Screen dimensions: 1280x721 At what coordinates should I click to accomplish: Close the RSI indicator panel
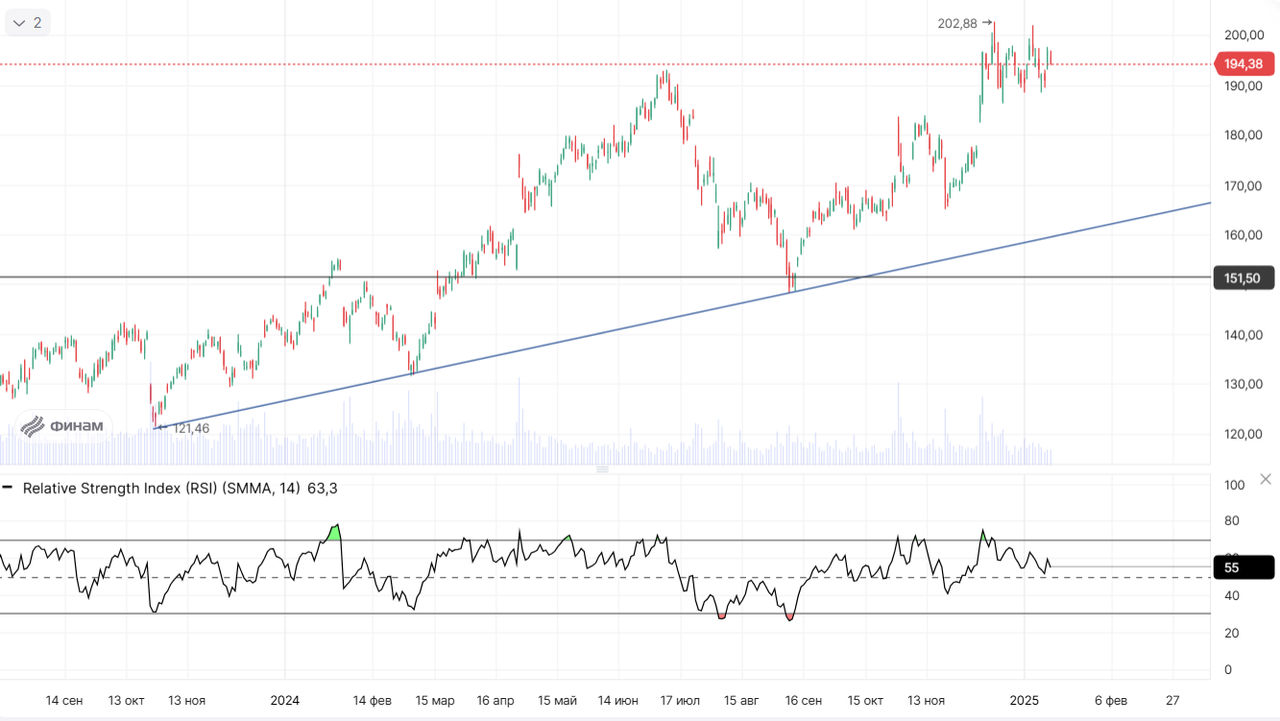tap(1265, 480)
